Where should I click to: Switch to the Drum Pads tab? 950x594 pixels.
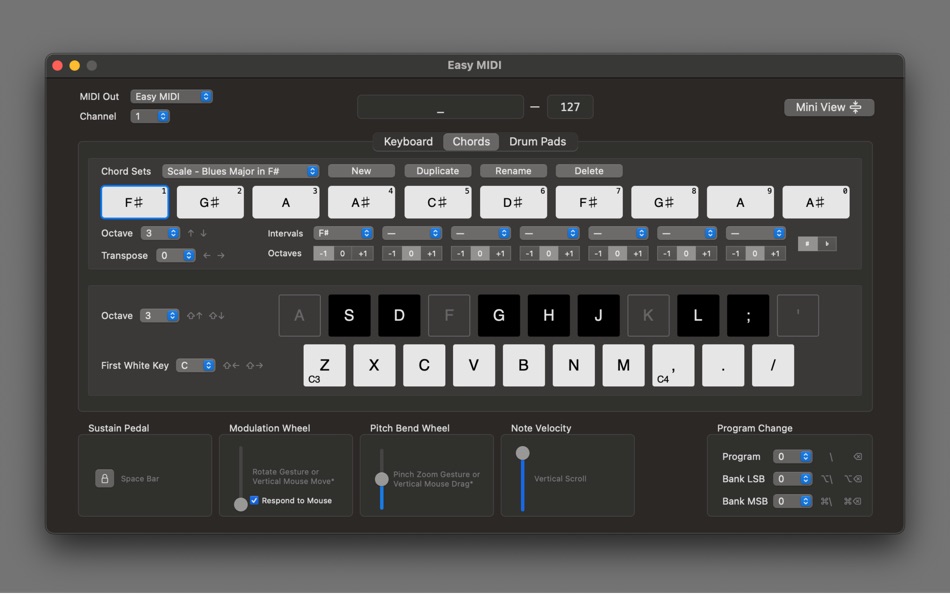(x=537, y=141)
